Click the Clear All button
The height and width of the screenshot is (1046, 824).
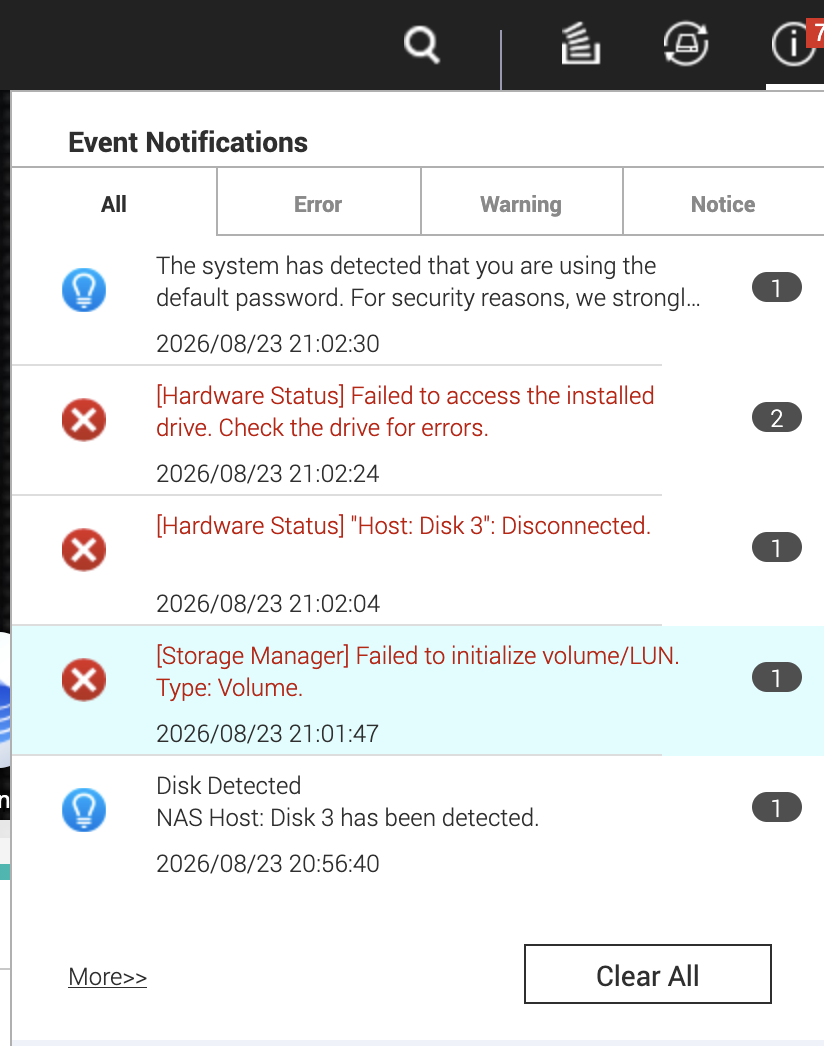647,974
